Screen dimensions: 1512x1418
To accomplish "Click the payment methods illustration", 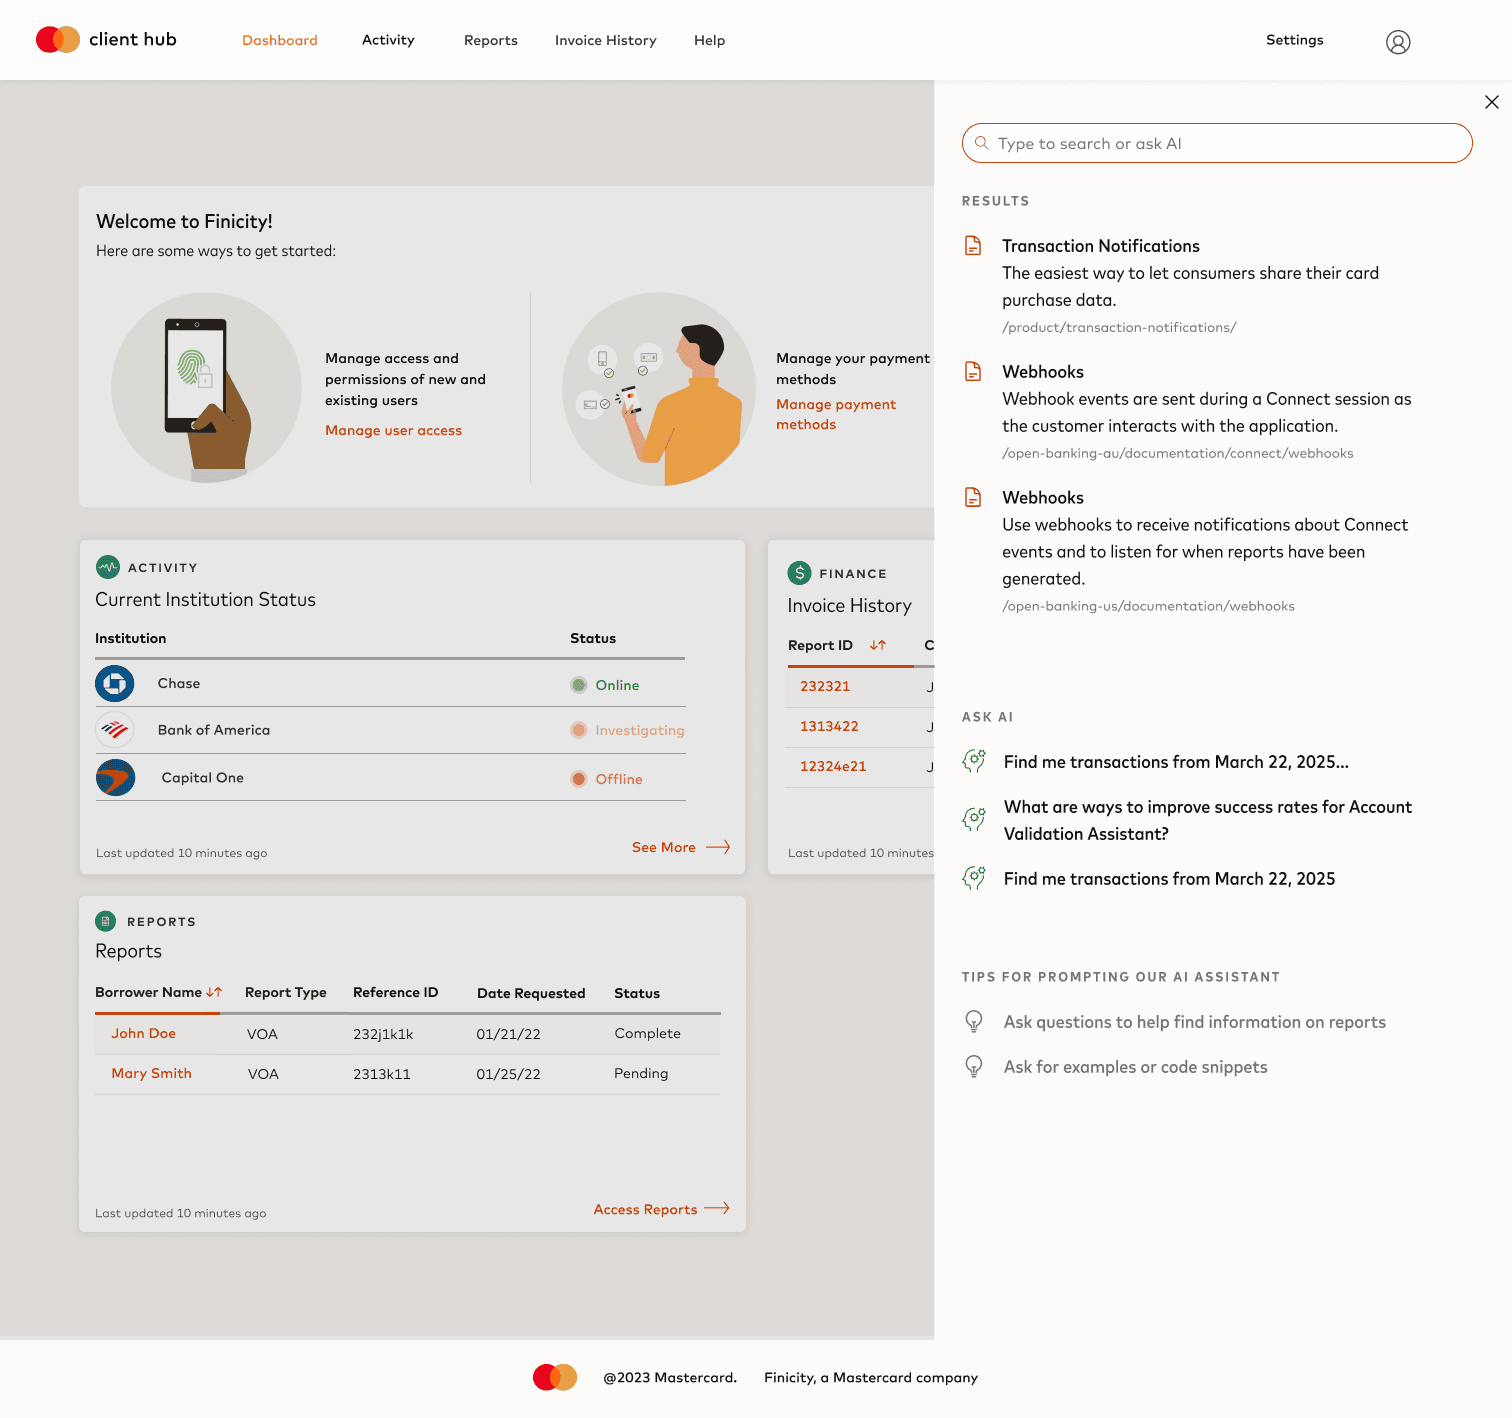I will click(x=659, y=389).
